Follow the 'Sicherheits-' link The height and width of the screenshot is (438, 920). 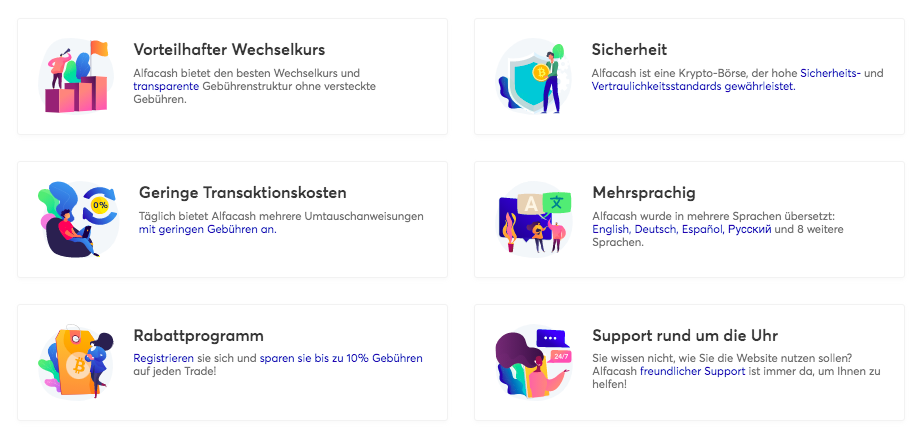pos(830,73)
